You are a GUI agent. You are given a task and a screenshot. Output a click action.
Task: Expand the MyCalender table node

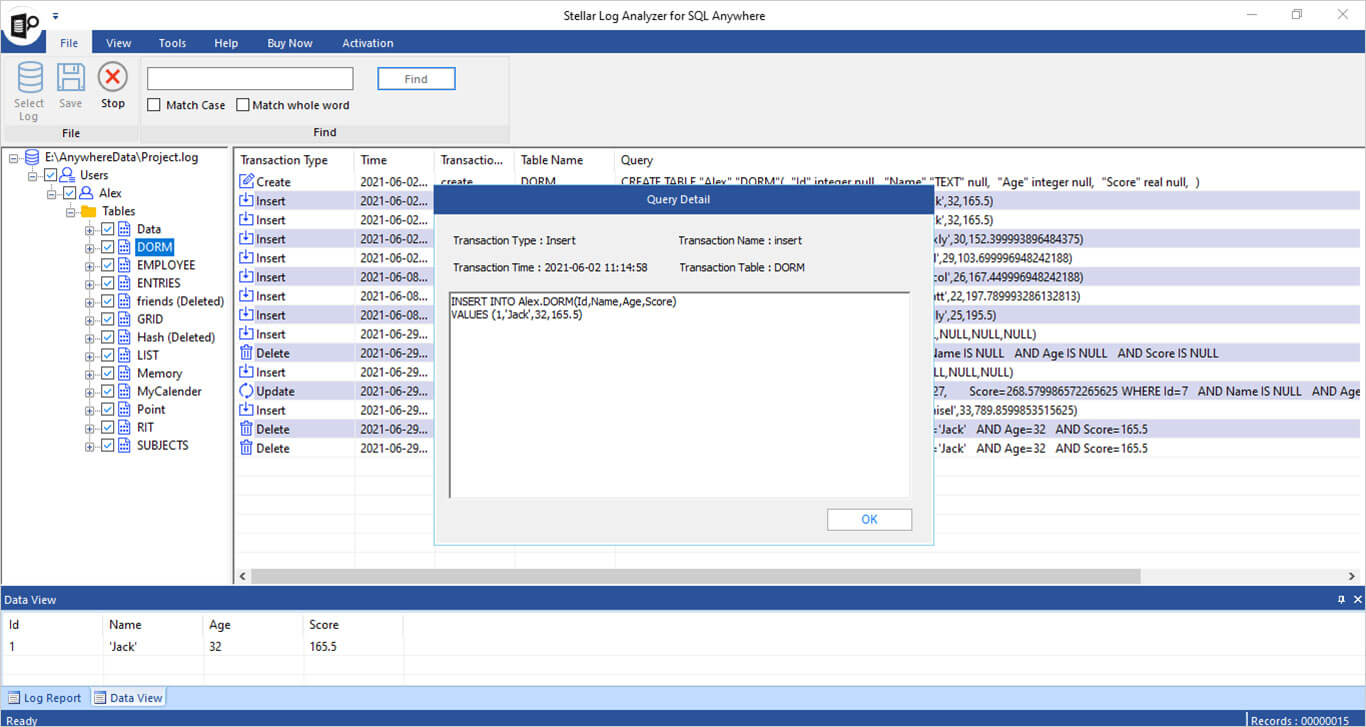(x=90, y=391)
